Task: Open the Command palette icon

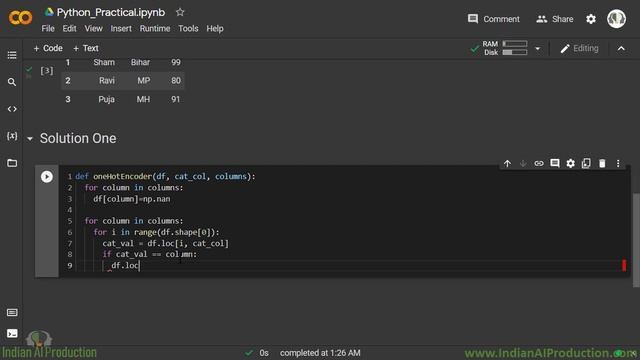Action: 12,313
